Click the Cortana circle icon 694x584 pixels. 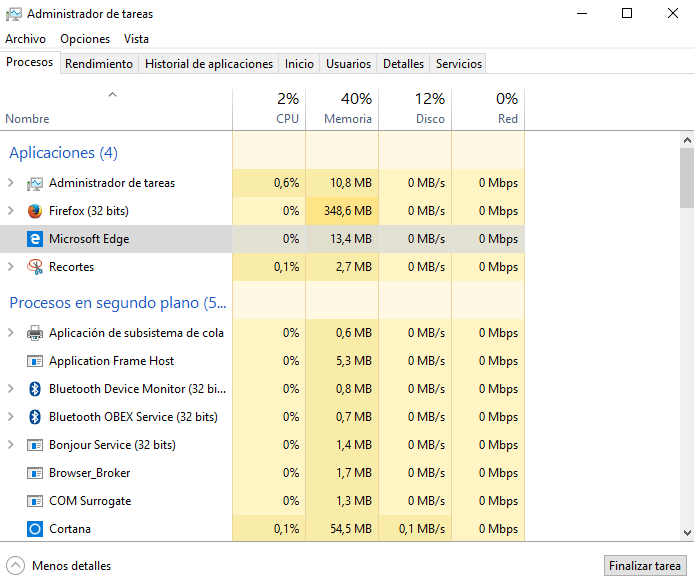point(35,529)
